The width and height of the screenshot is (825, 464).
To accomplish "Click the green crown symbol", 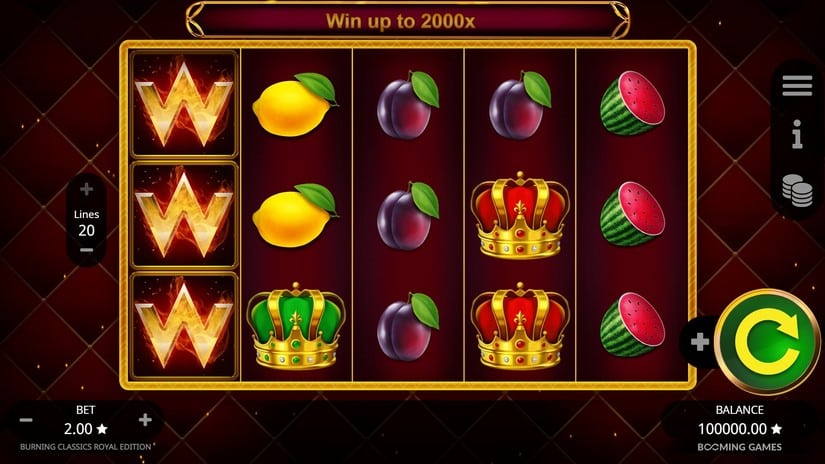I will 296,326.
